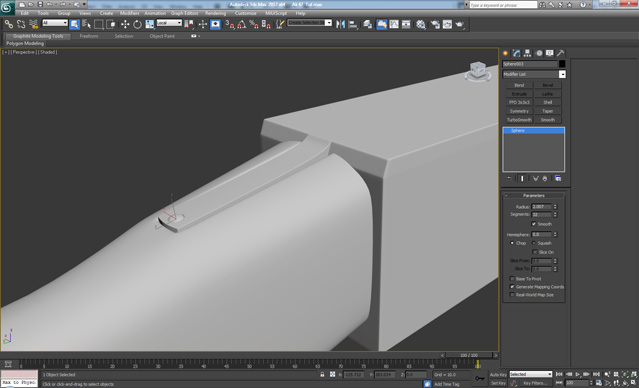Switch to the Freeform ribbon tab
This screenshot has height=388, width=639.
(x=89, y=36)
